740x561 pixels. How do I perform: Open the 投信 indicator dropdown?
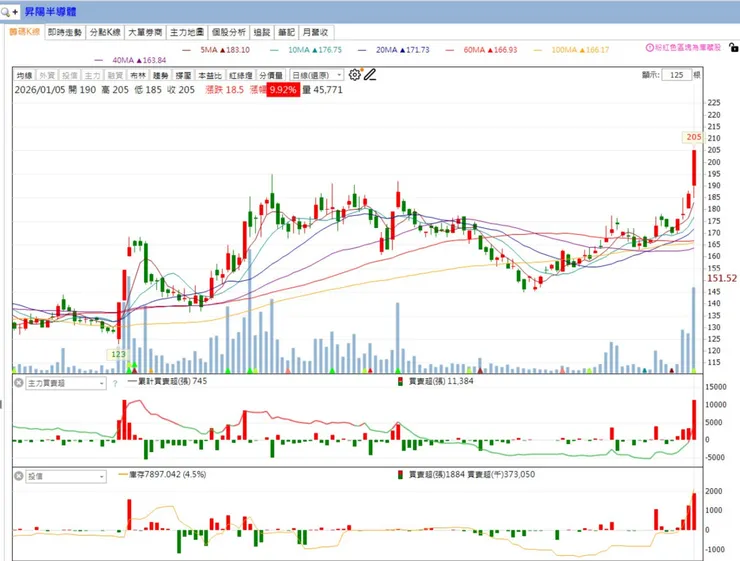66,477
